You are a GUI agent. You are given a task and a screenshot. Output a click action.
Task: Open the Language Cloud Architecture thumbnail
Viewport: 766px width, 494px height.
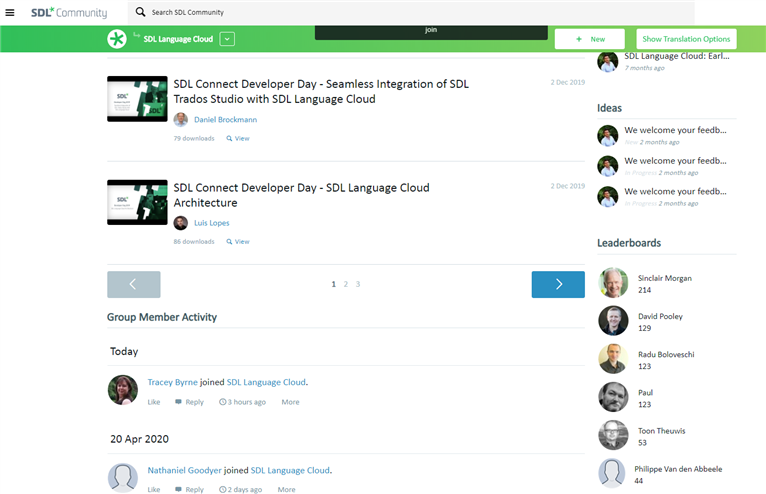click(x=137, y=202)
